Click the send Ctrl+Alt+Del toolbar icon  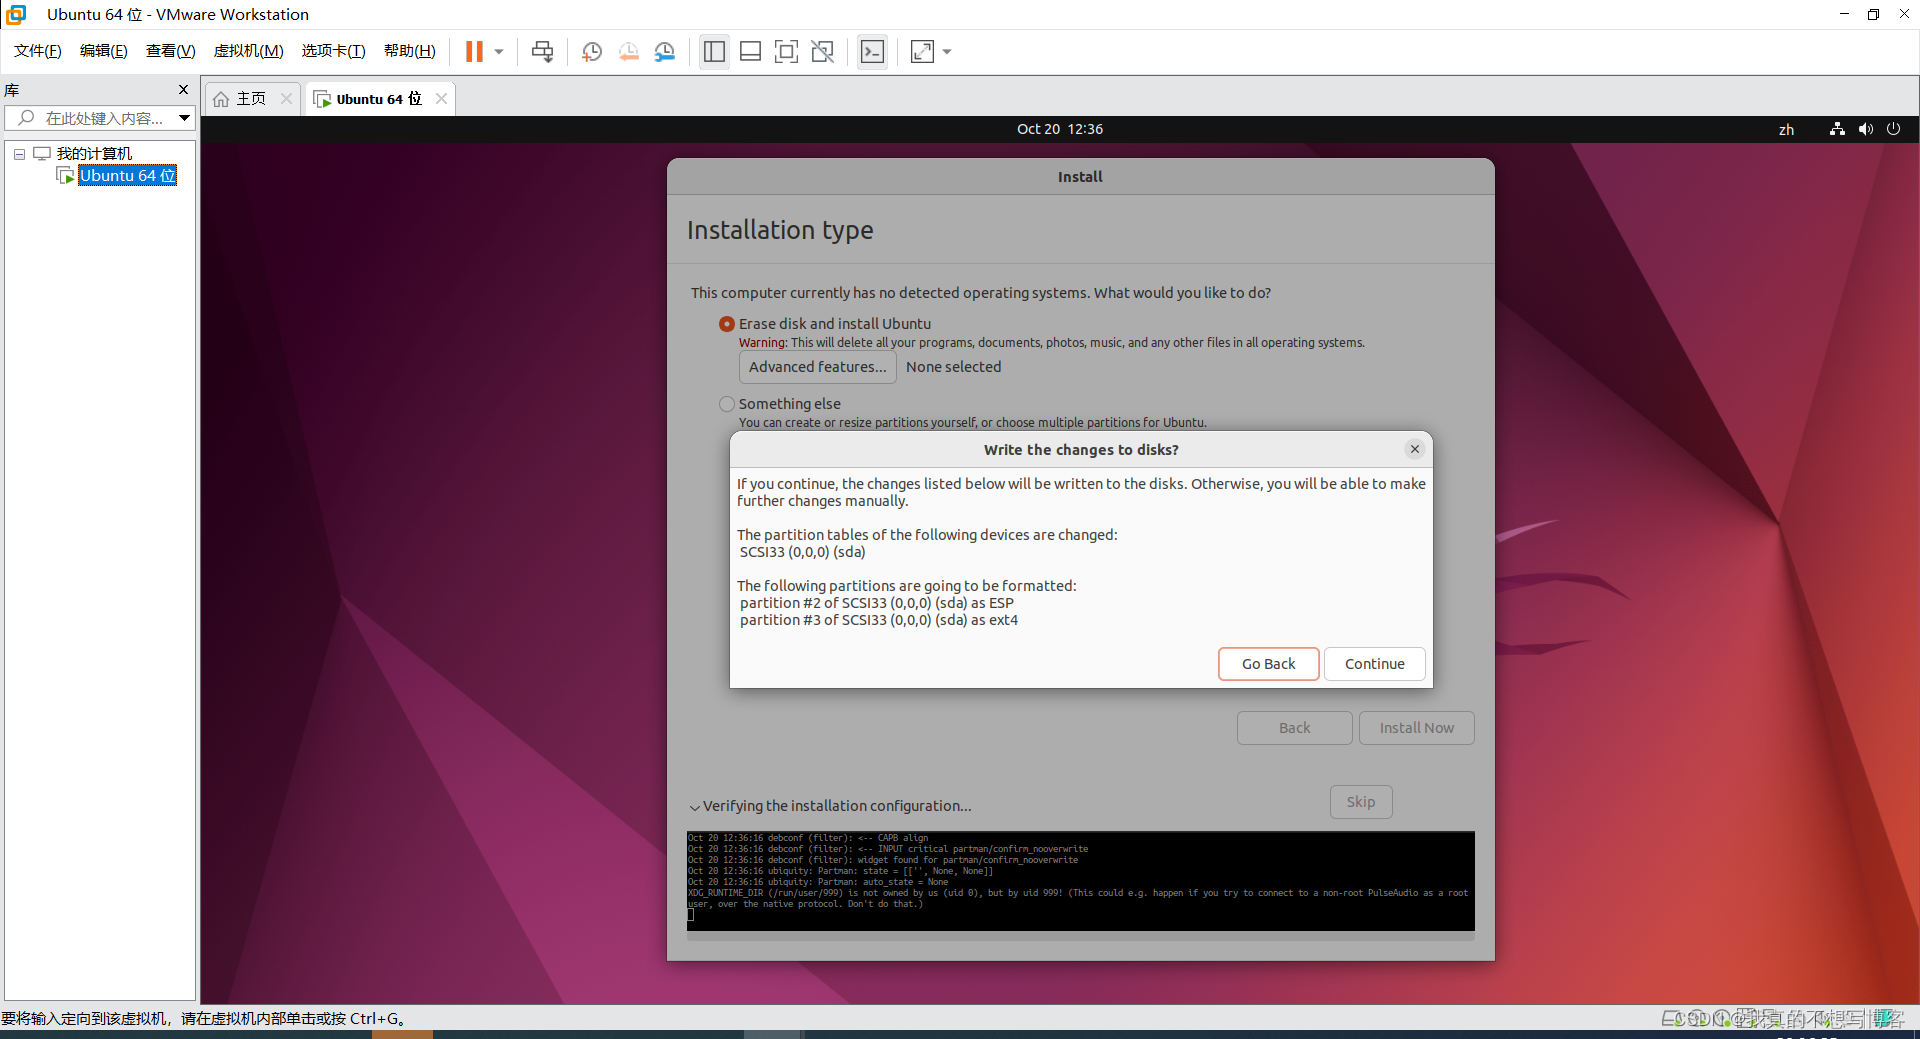click(542, 51)
